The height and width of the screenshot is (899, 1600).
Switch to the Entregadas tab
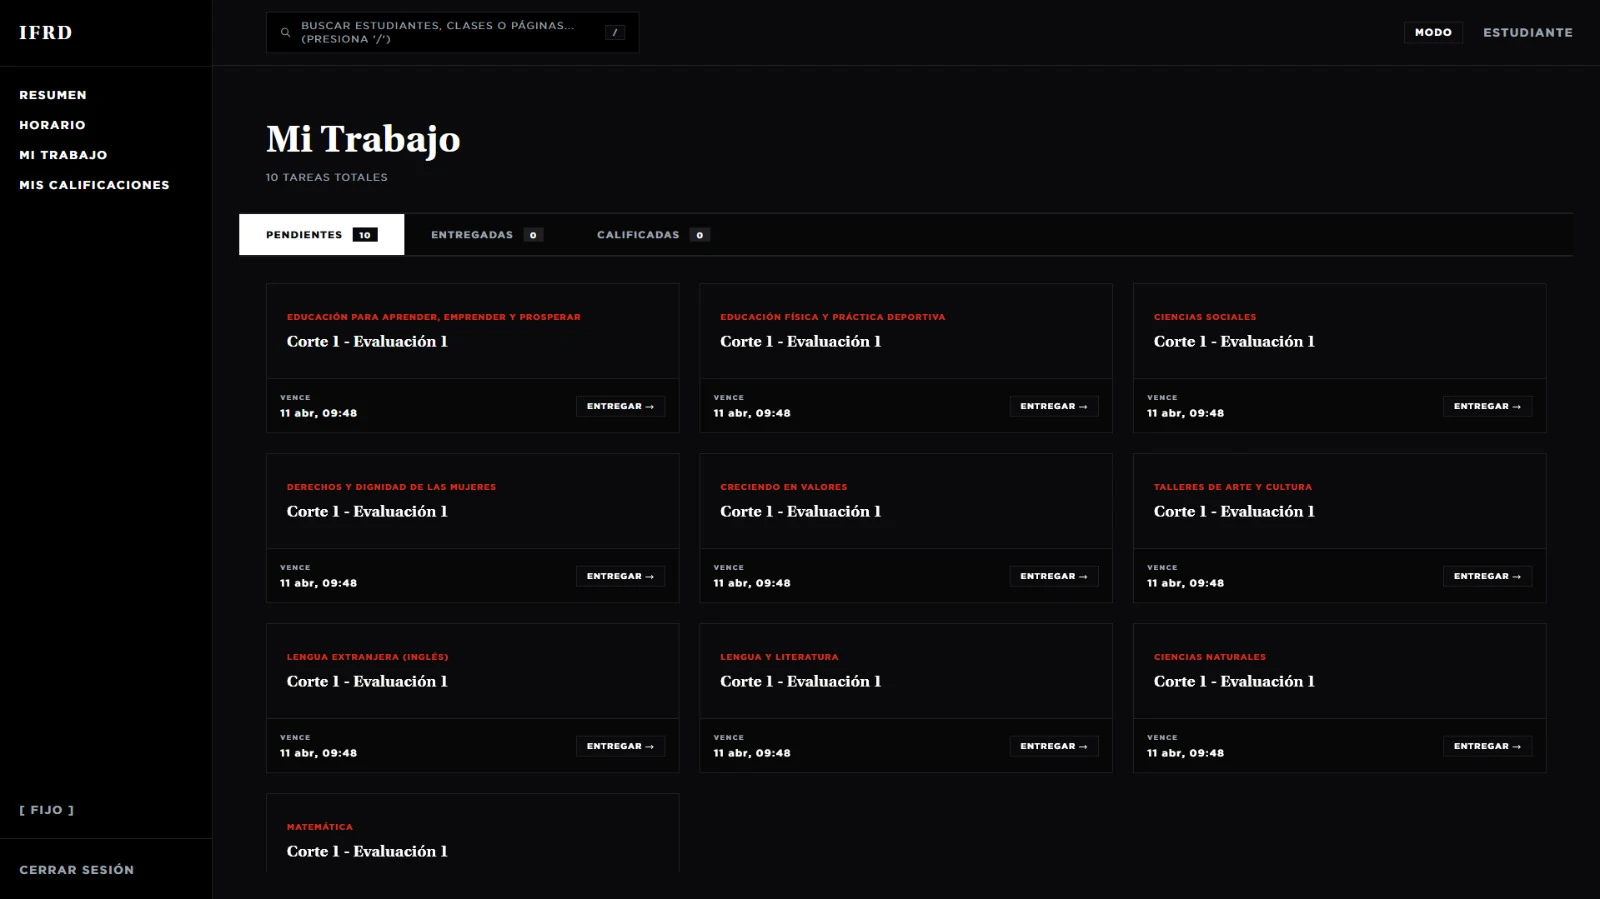point(486,235)
